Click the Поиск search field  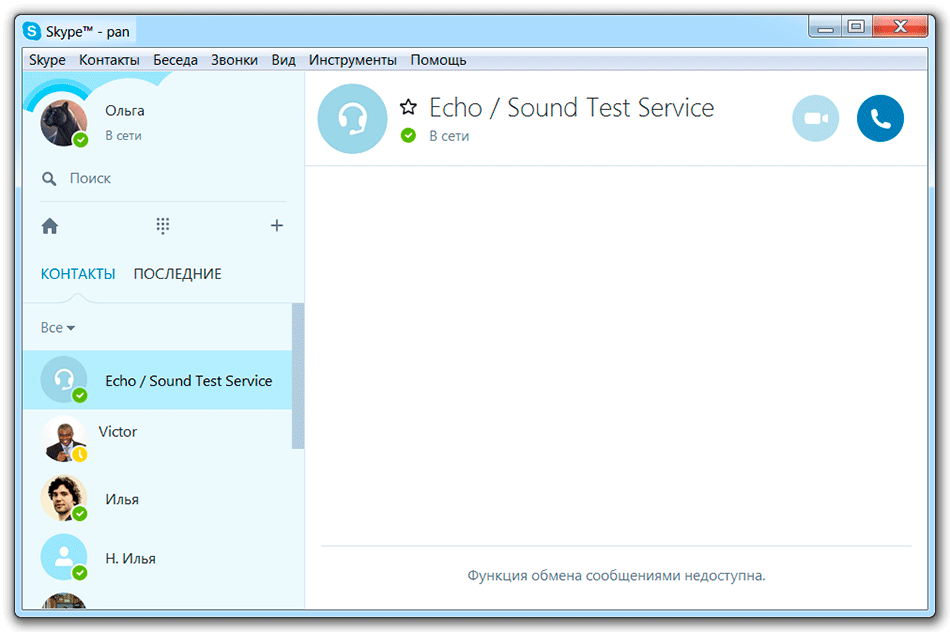coord(160,179)
